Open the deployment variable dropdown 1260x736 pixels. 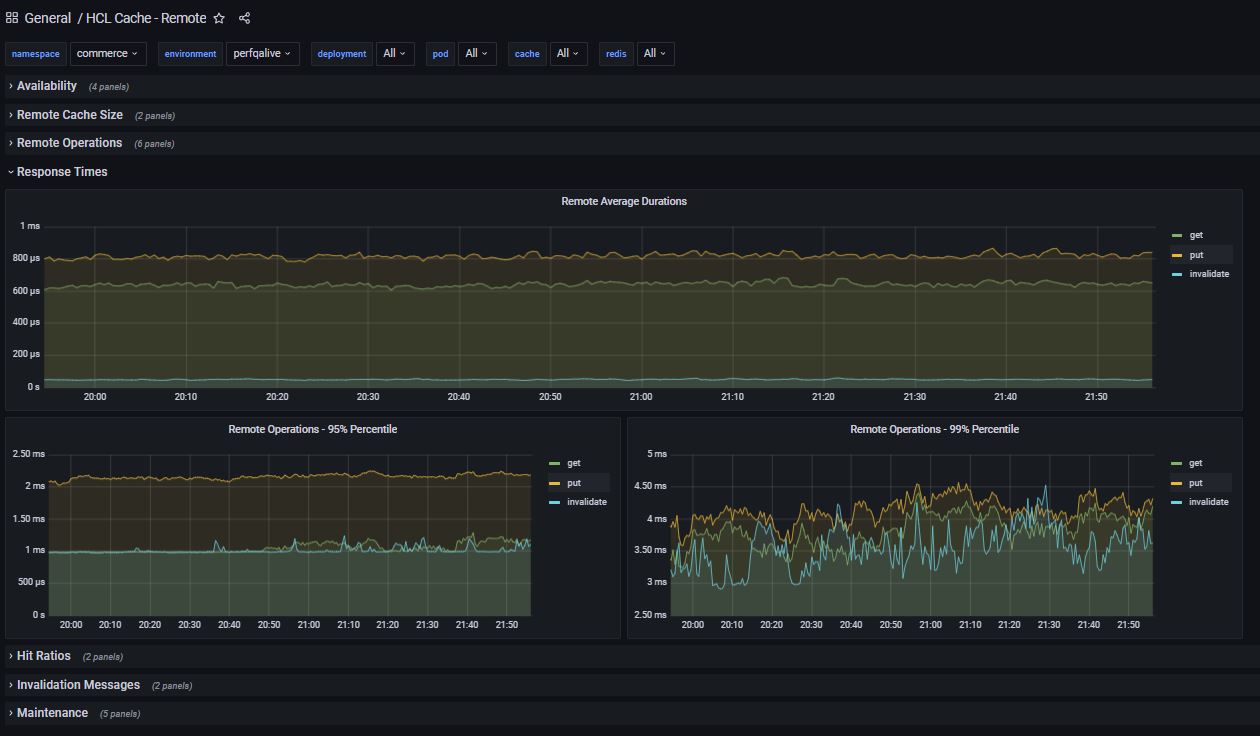pos(395,54)
